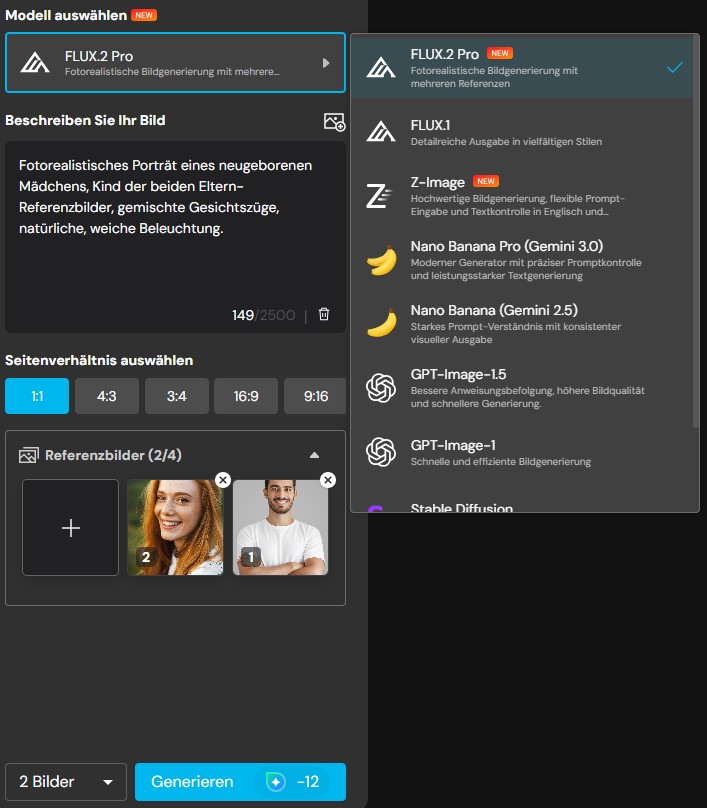Click the -12 credit cost text
This screenshot has width=707, height=808.
(308, 782)
